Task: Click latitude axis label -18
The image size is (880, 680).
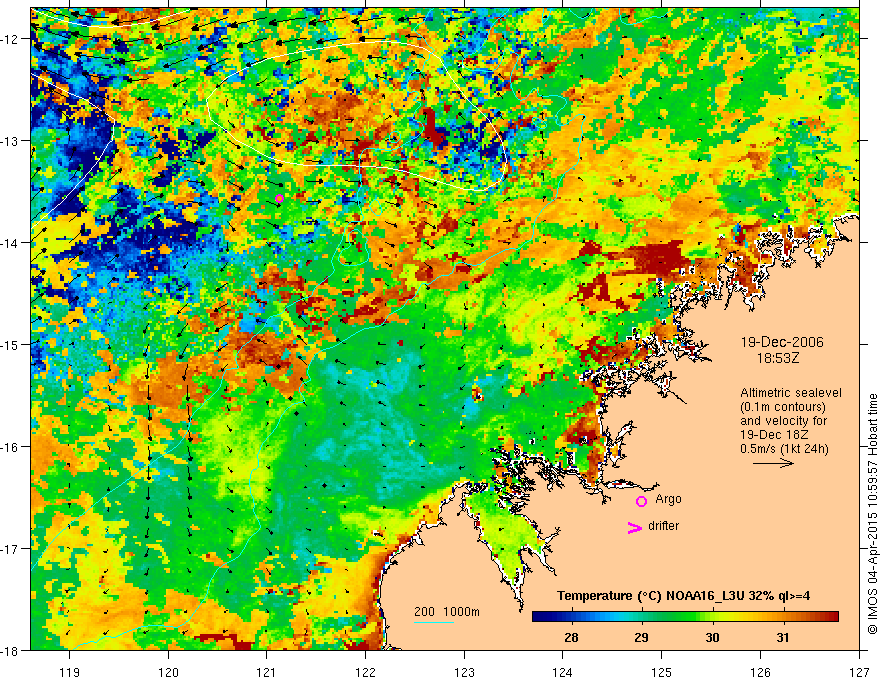Action: point(11,650)
